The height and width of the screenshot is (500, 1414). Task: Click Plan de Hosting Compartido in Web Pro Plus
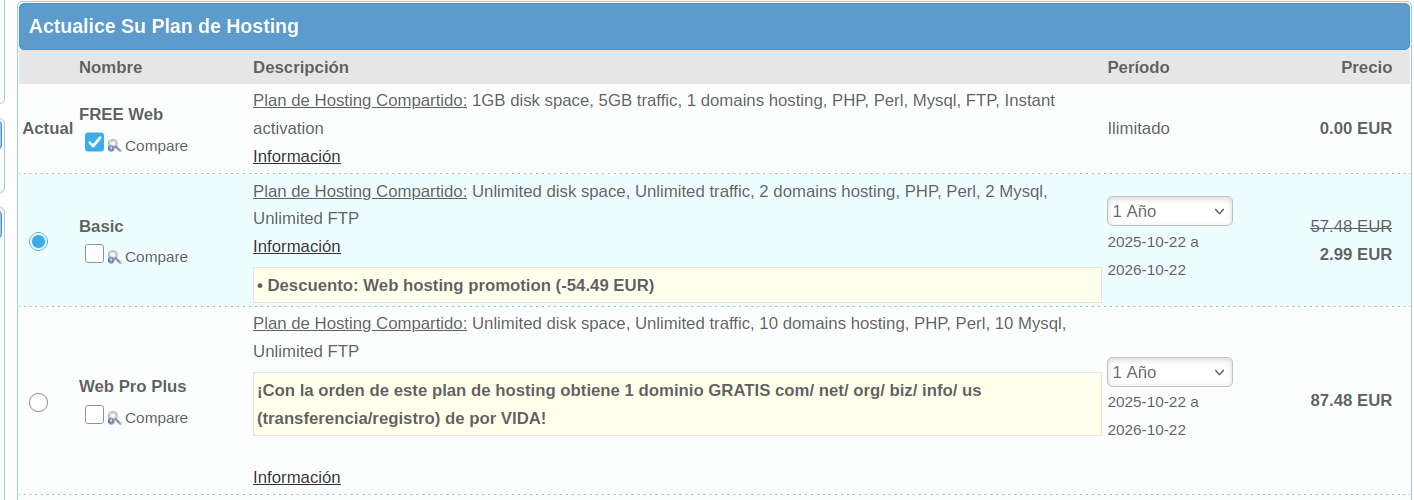coord(359,323)
